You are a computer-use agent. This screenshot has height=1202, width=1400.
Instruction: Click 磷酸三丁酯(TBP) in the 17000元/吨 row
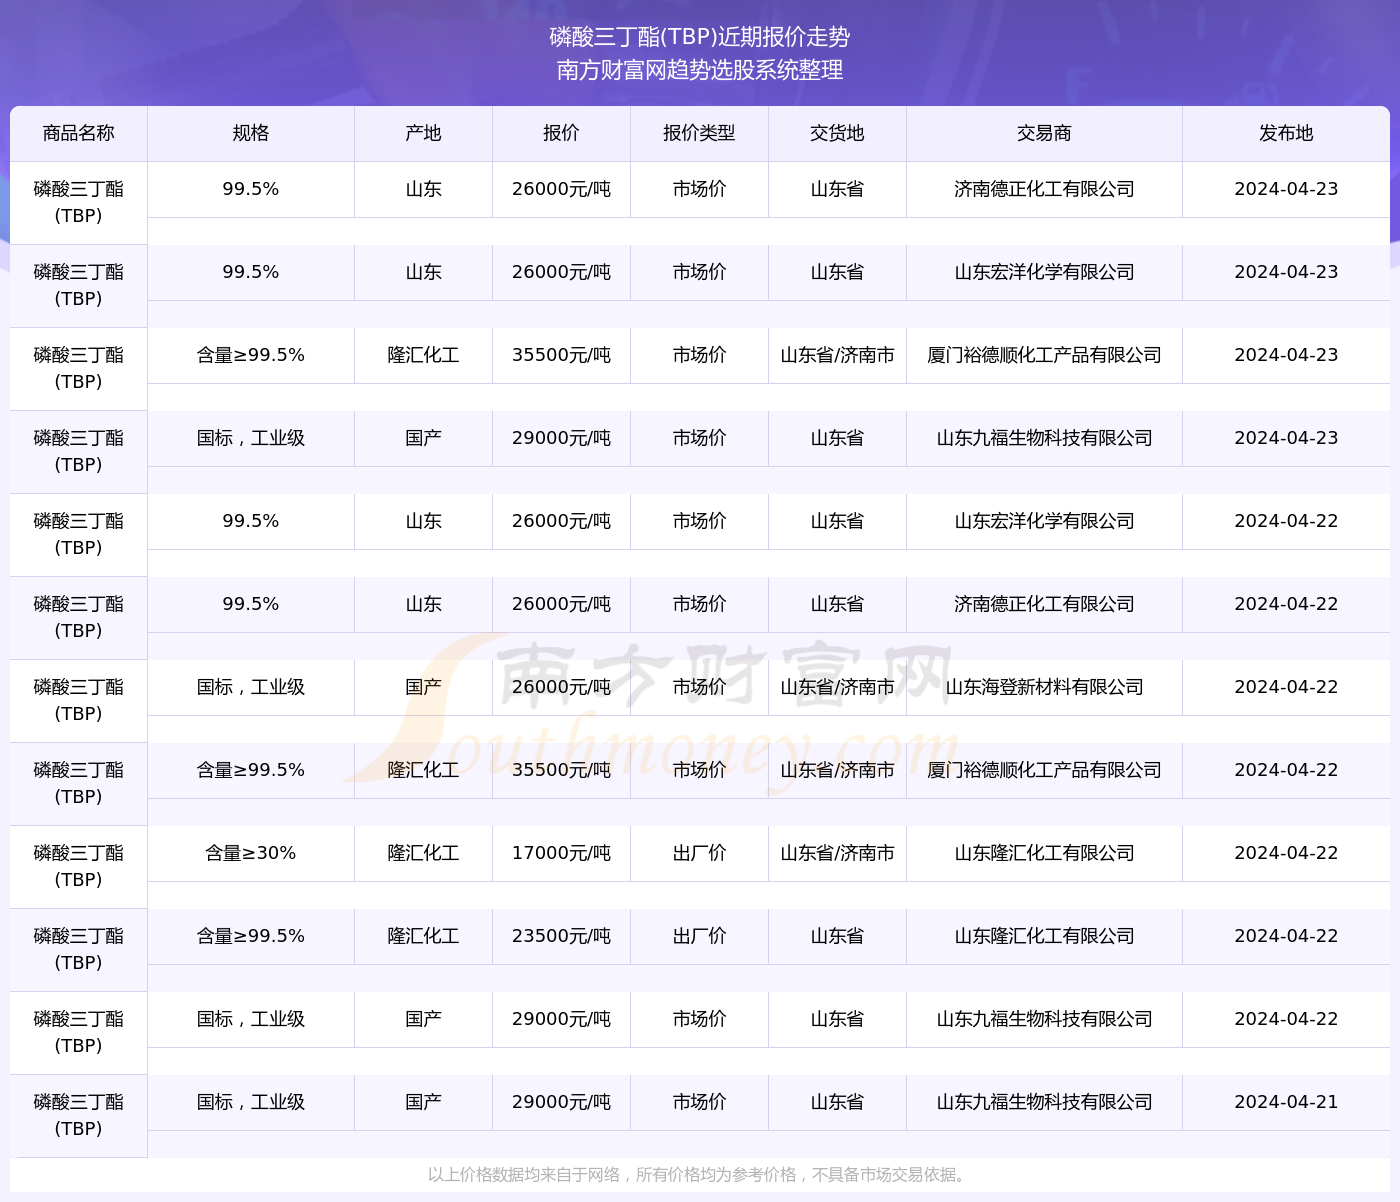point(79,866)
